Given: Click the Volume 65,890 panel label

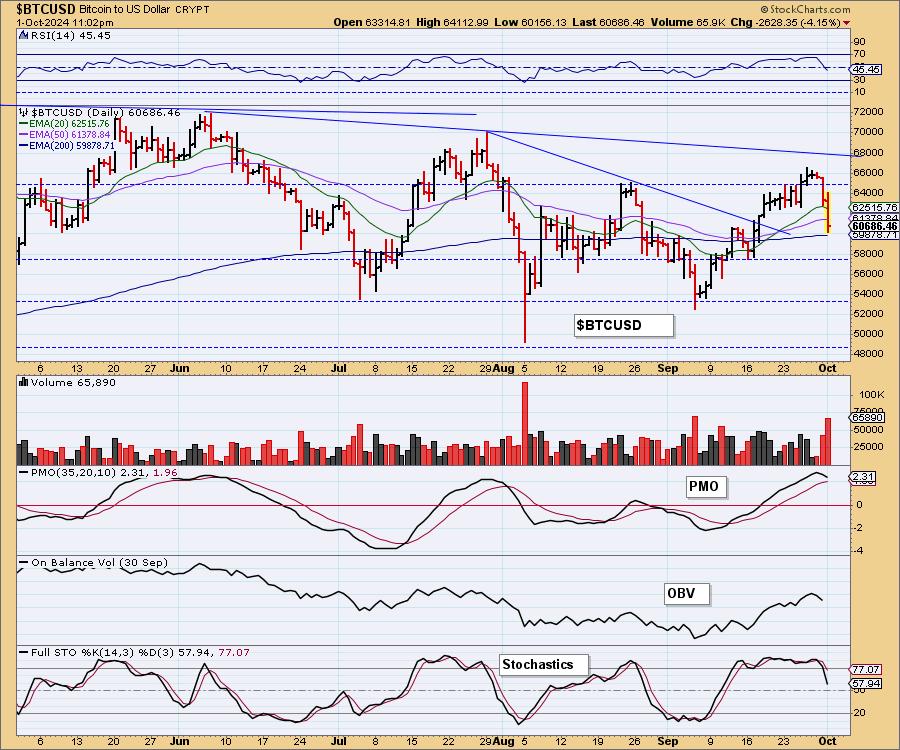Looking at the screenshot, I should tap(73, 382).
